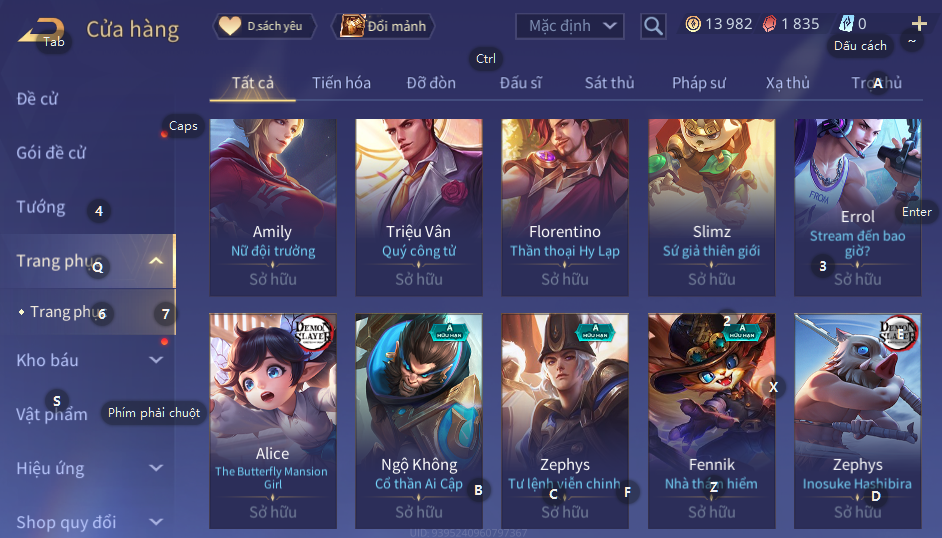942x538 pixels.
Task: Open the search magnifier icon
Action: click(653, 26)
